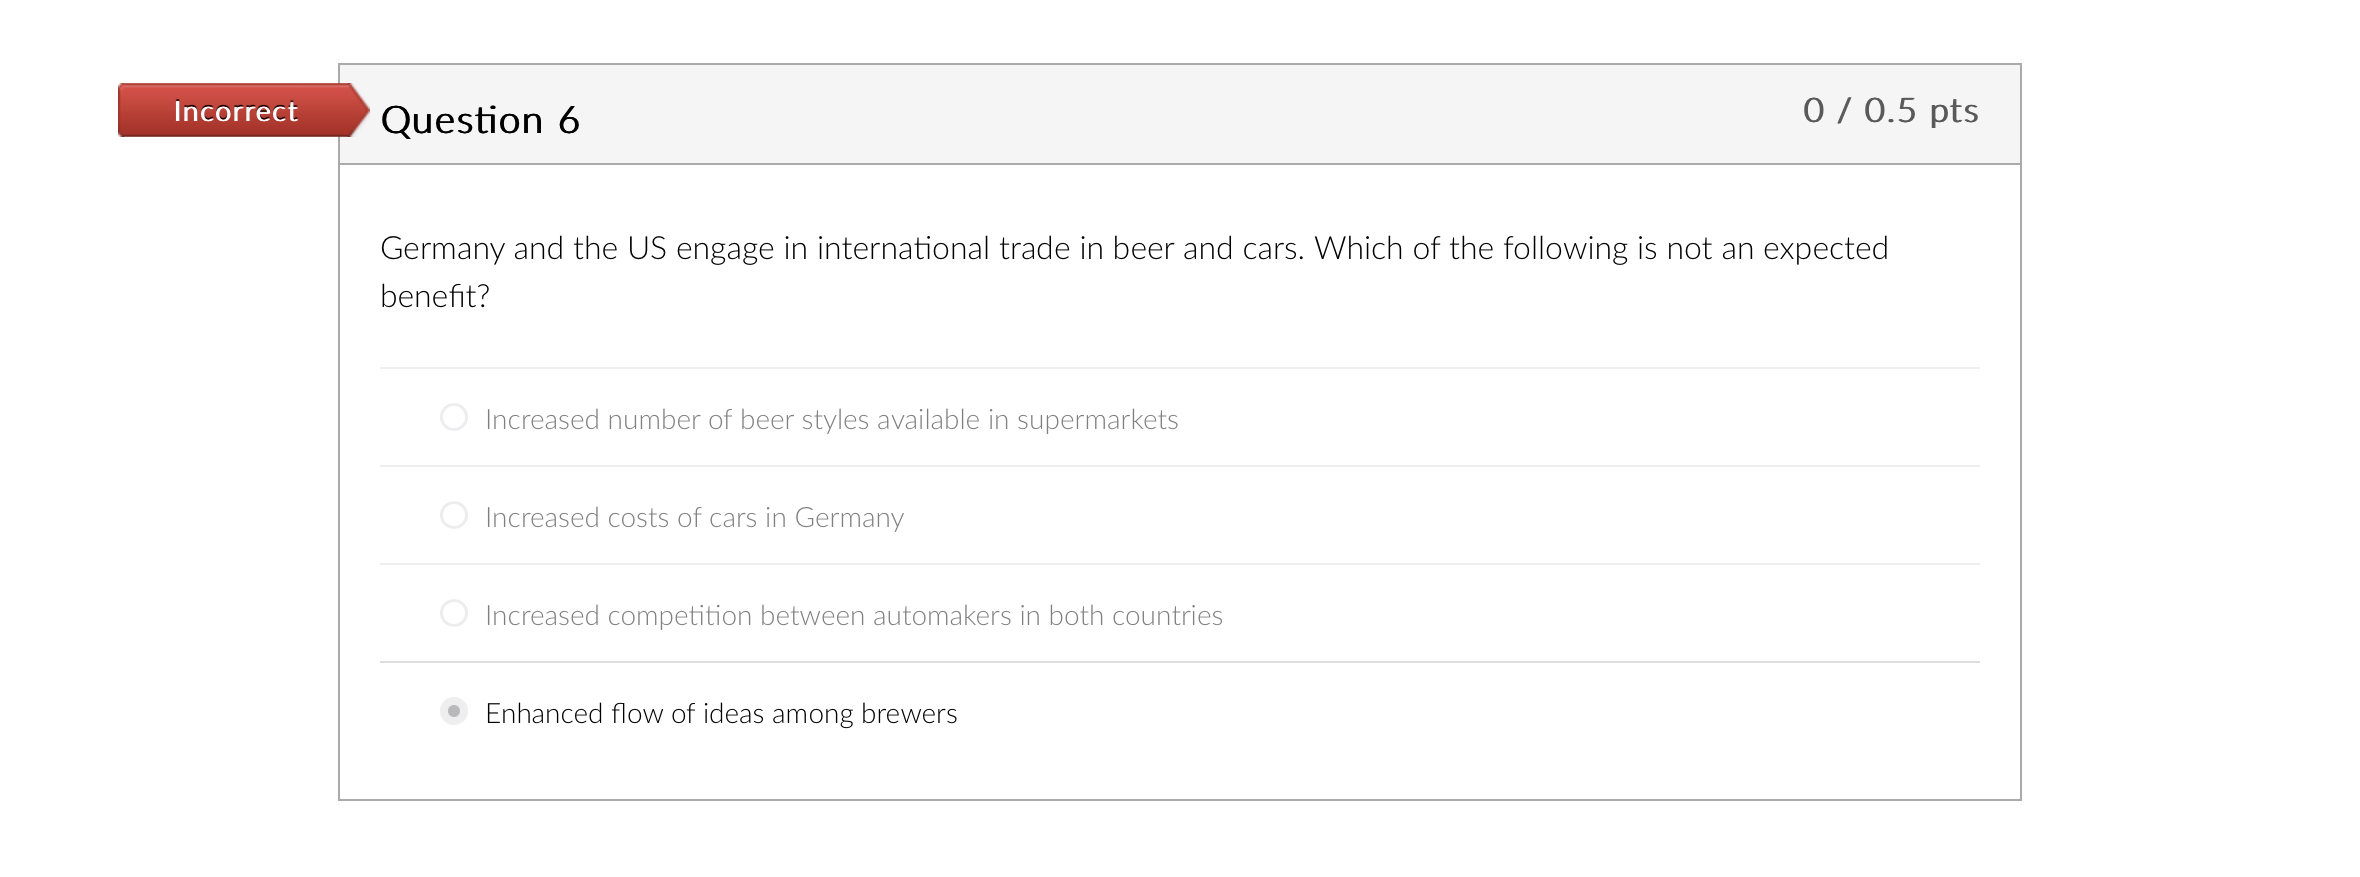The height and width of the screenshot is (877, 2360).
Task: Pick the automaker competition radio button
Action: coord(454,613)
